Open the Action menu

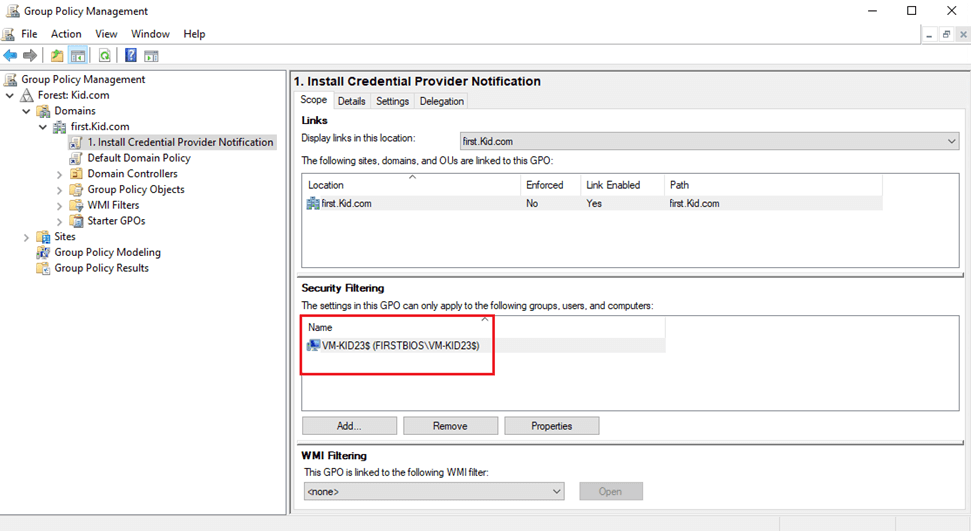[x=66, y=34]
